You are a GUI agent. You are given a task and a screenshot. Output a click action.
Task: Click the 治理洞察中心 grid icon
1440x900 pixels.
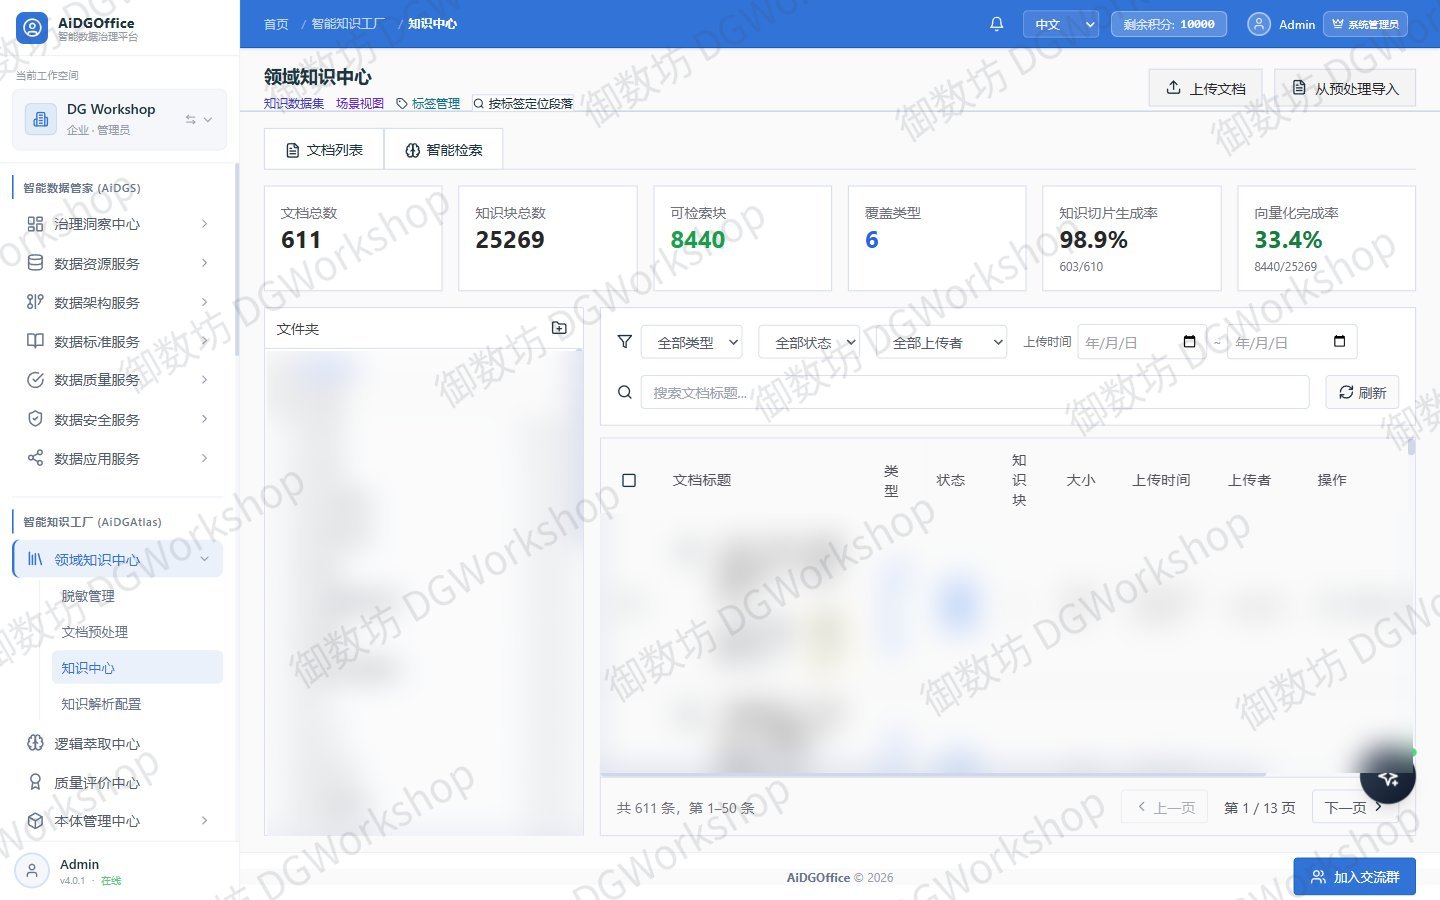click(35, 224)
